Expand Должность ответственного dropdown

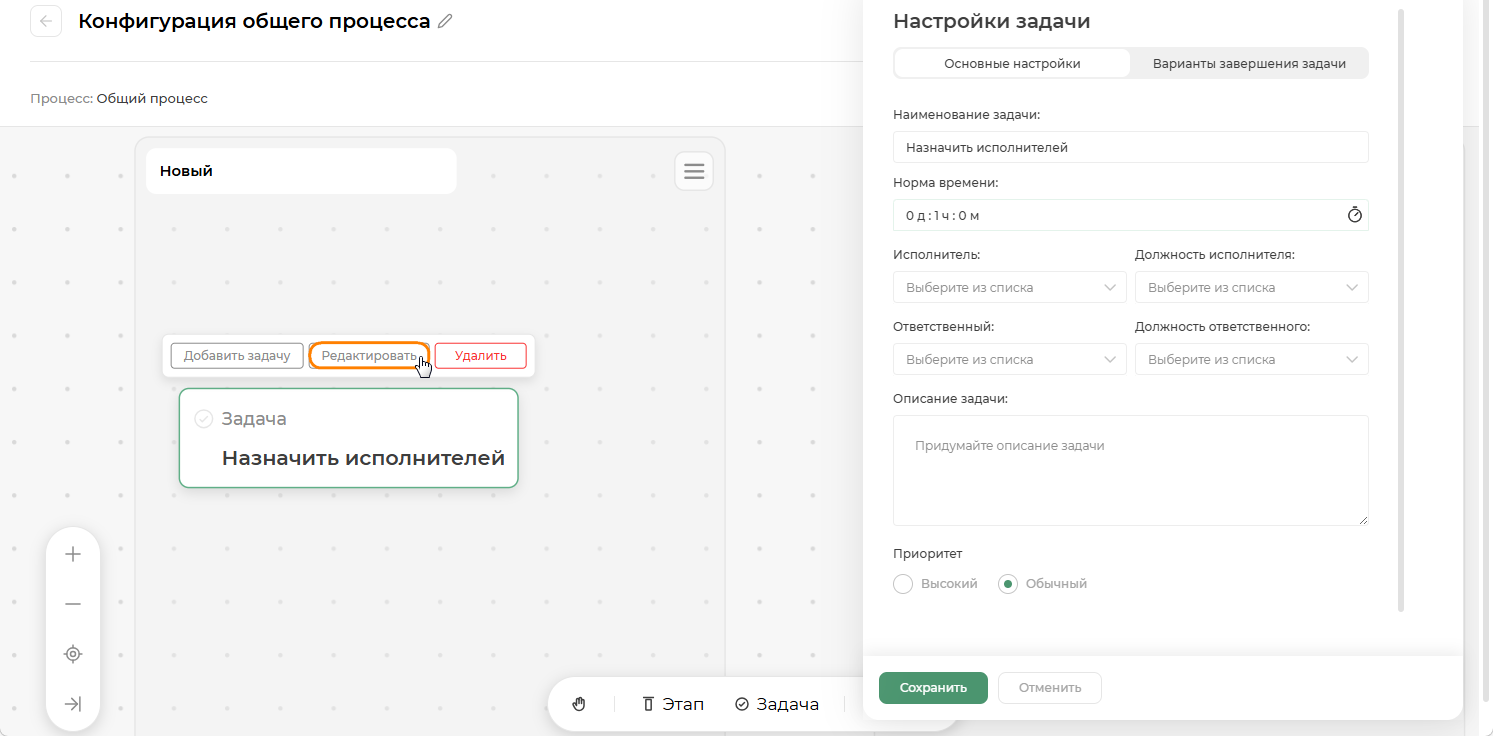click(1251, 360)
